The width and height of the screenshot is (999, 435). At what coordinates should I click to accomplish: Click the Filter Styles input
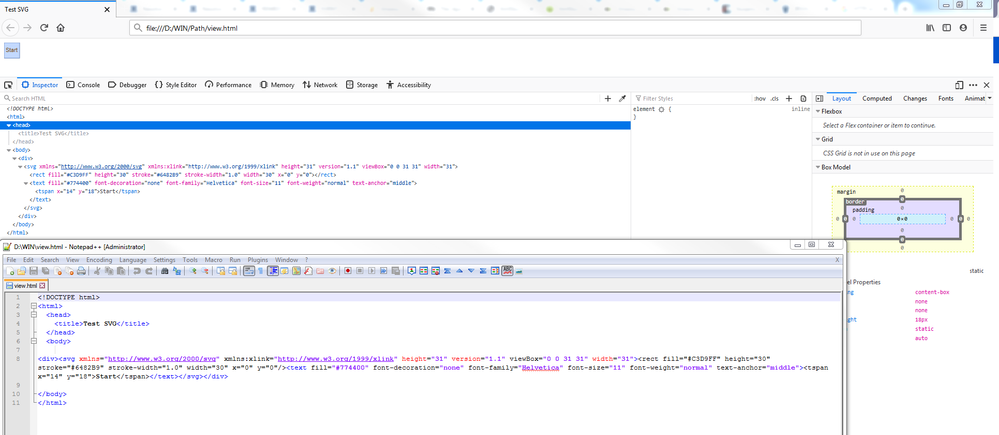coord(691,99)
